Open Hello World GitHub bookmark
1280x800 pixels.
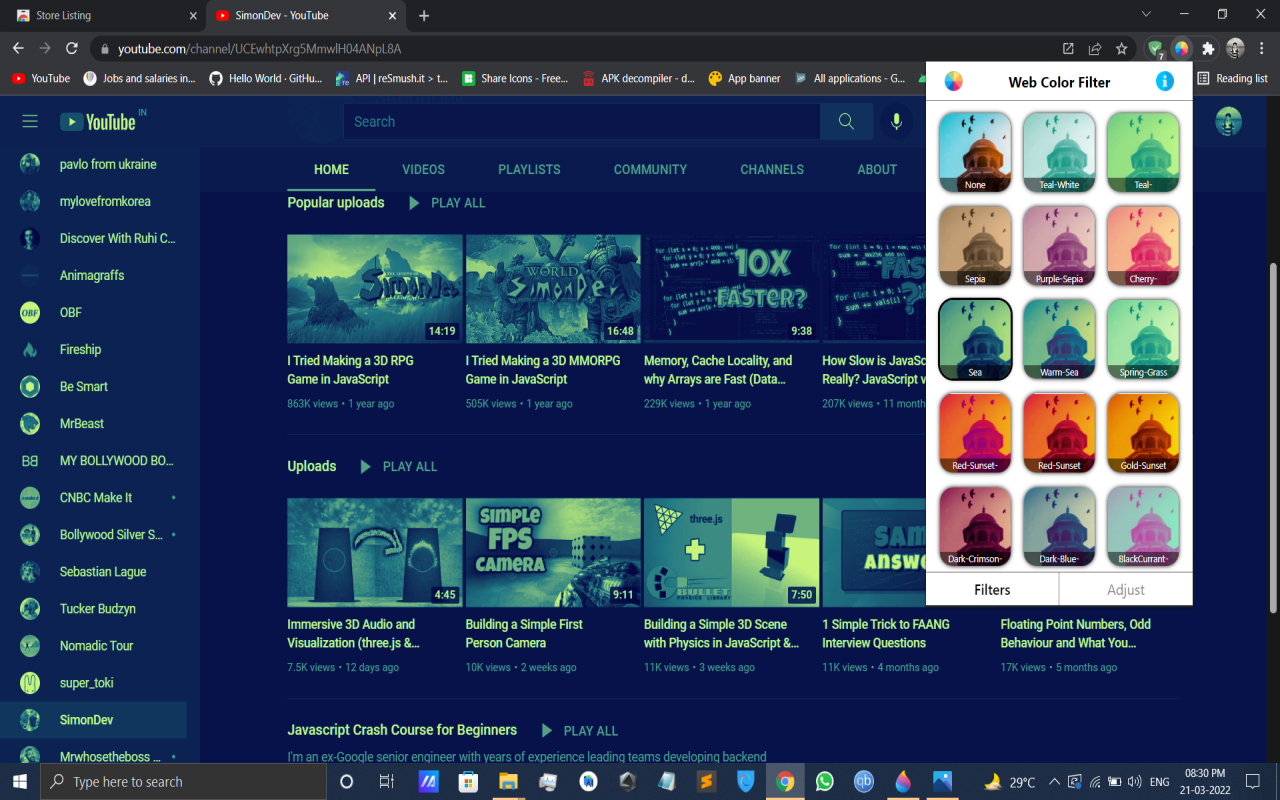(265, 78)
